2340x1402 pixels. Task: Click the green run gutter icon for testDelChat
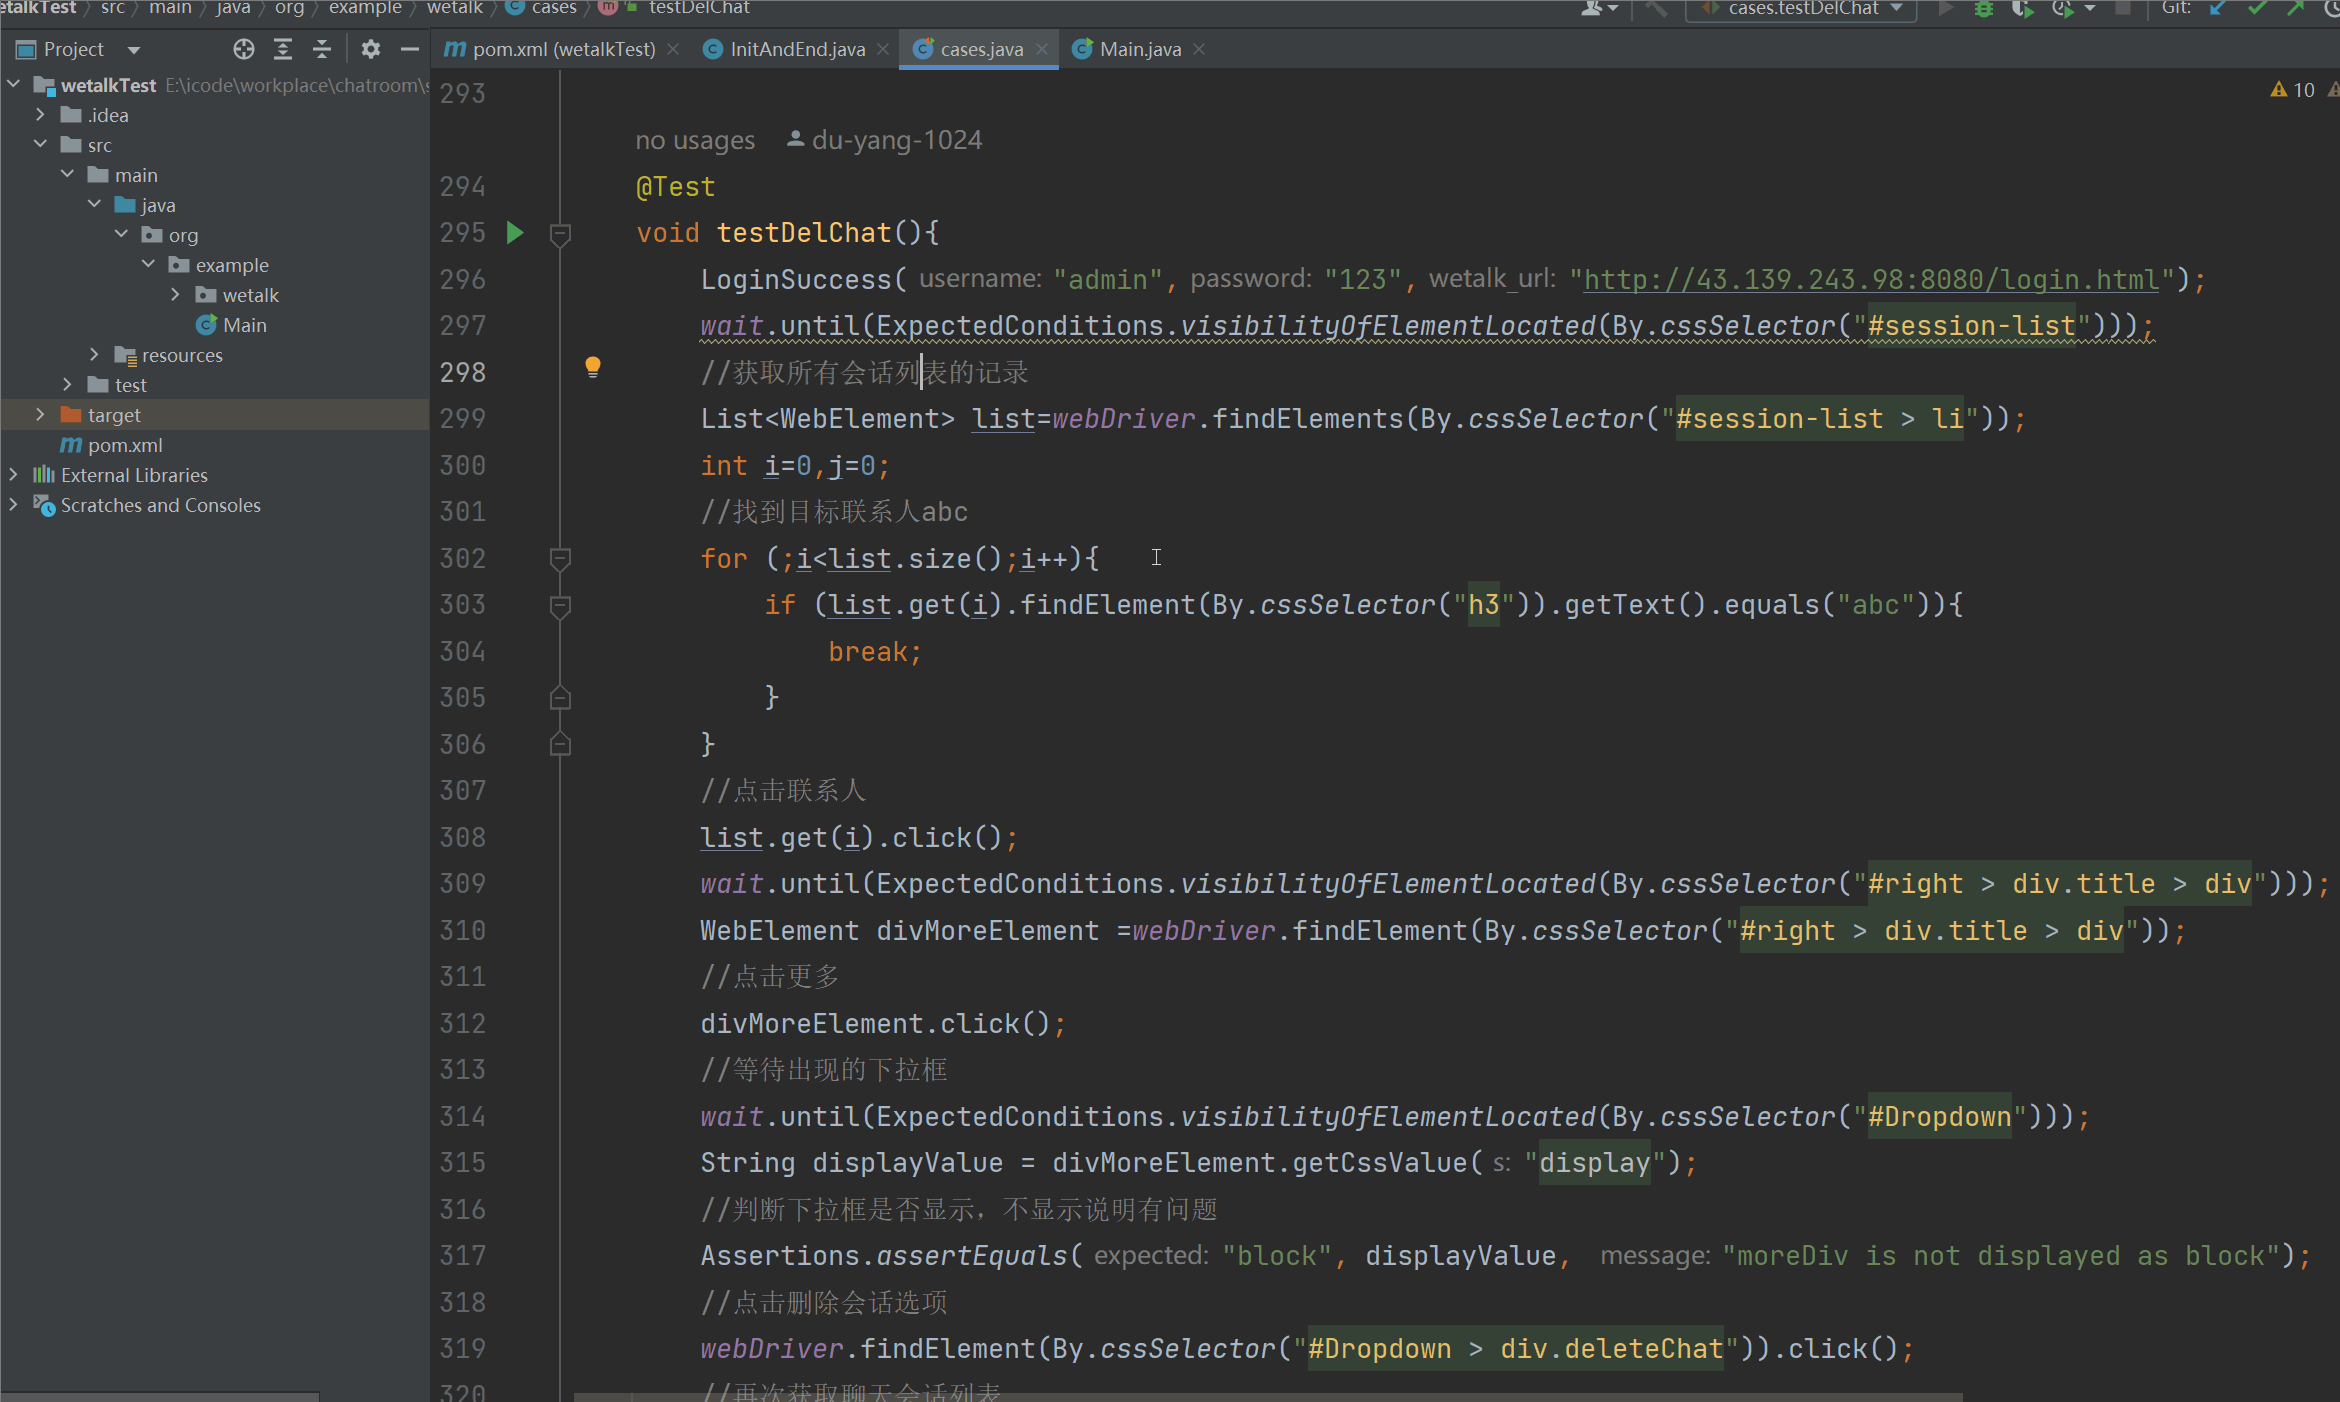point(515,233)
